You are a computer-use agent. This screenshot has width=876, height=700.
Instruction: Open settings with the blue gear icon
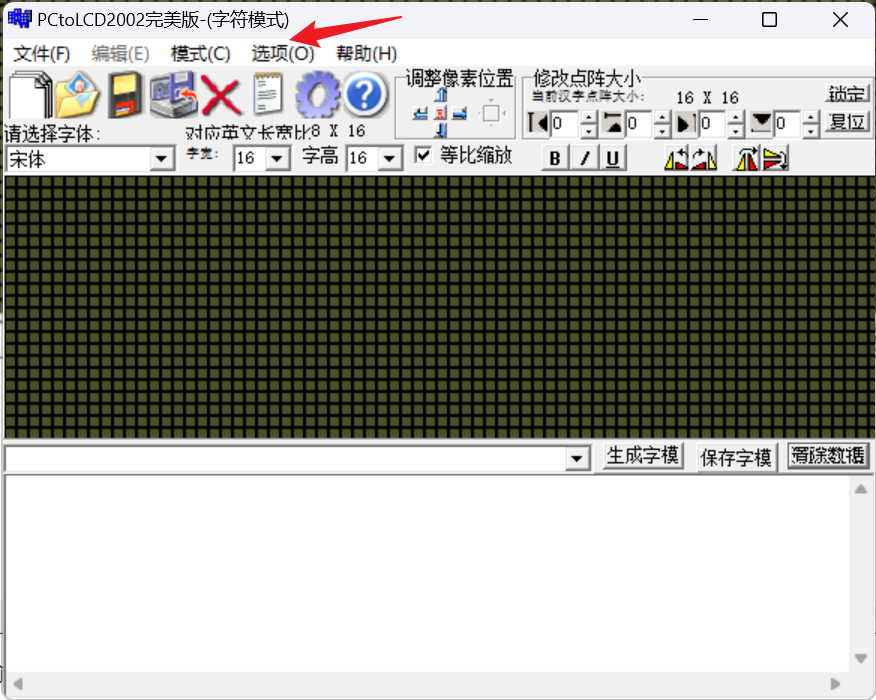(317, 95)
